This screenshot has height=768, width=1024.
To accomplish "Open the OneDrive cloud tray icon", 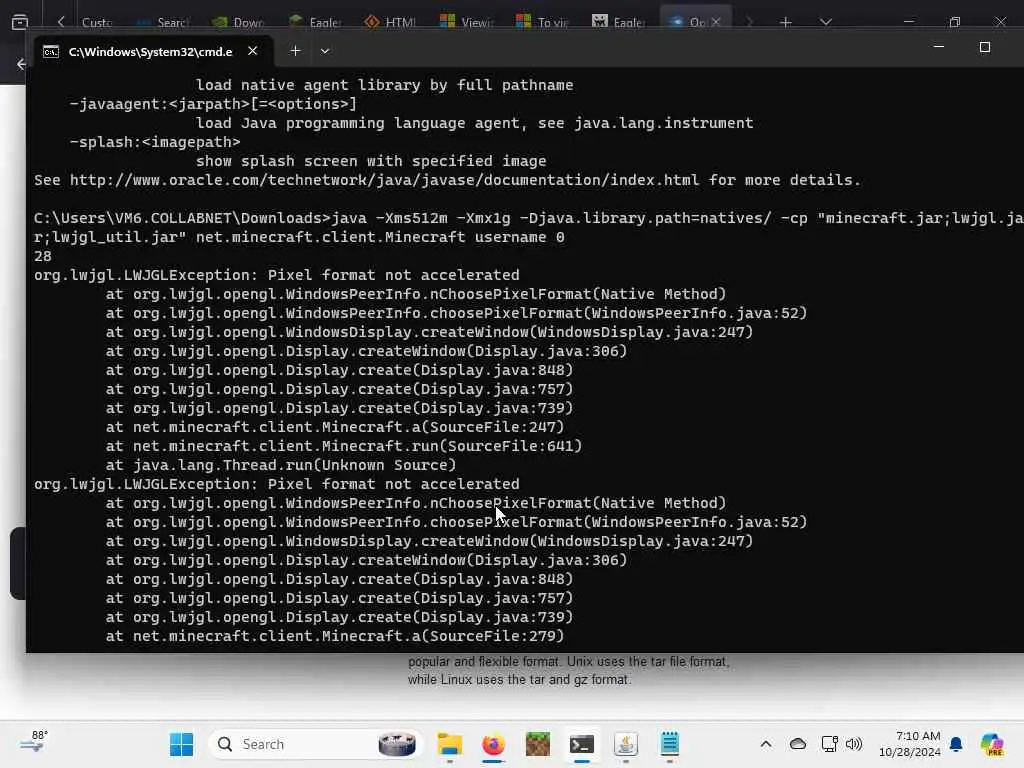I will tap(797, 744).
